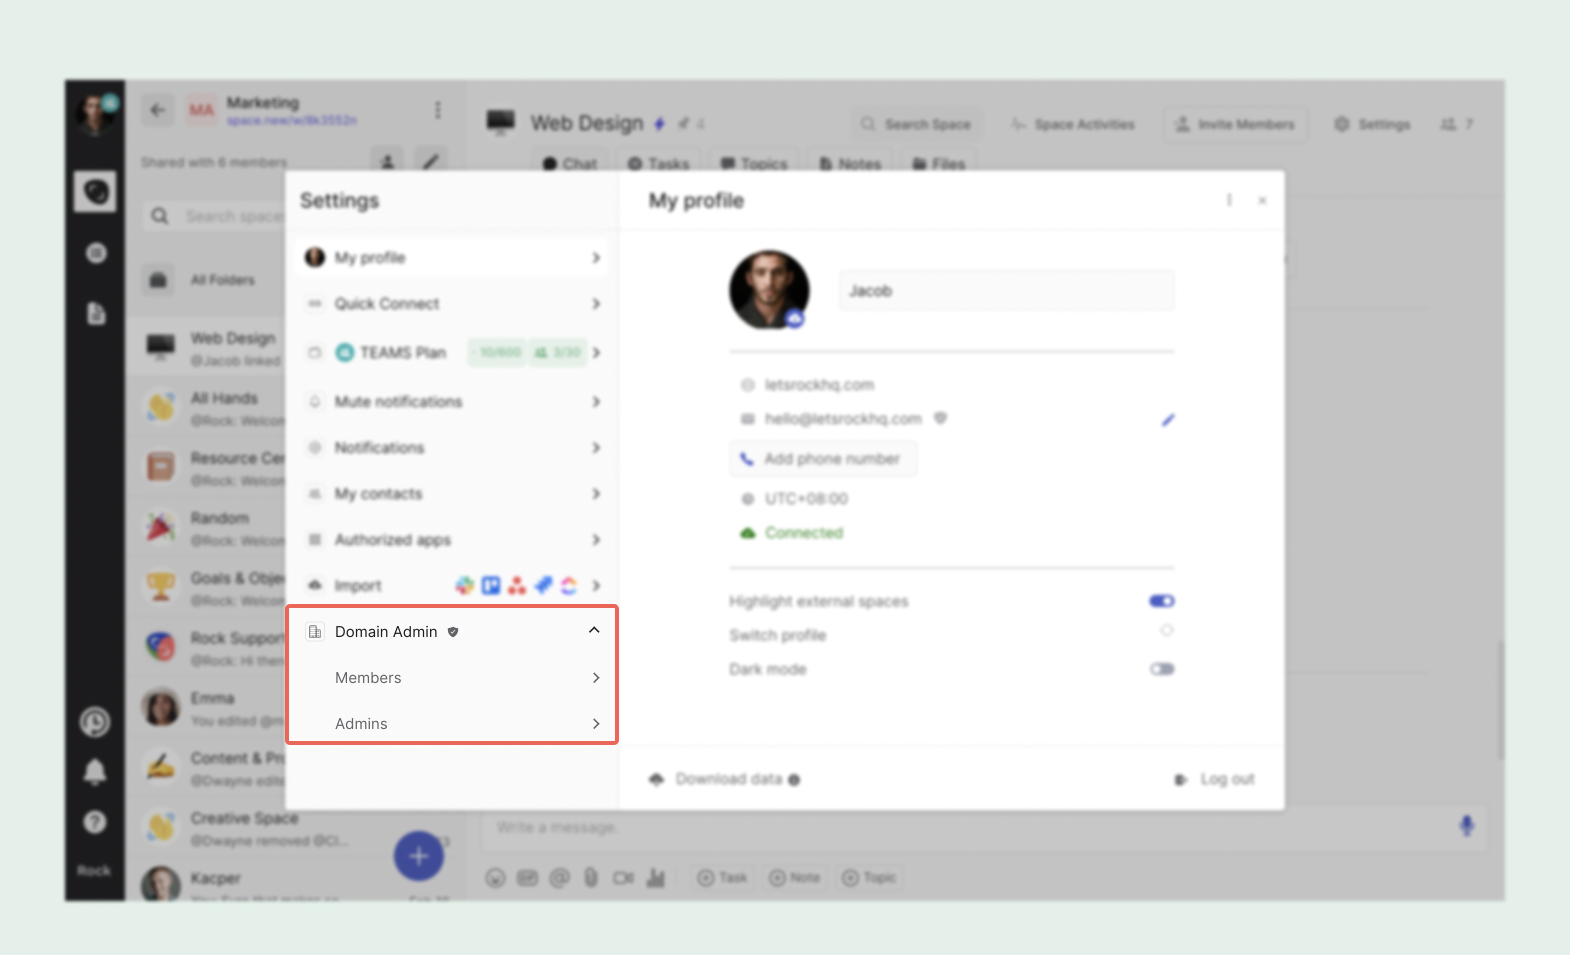
Task: Toggle Dark mode switch
Action: (1162, 669)
